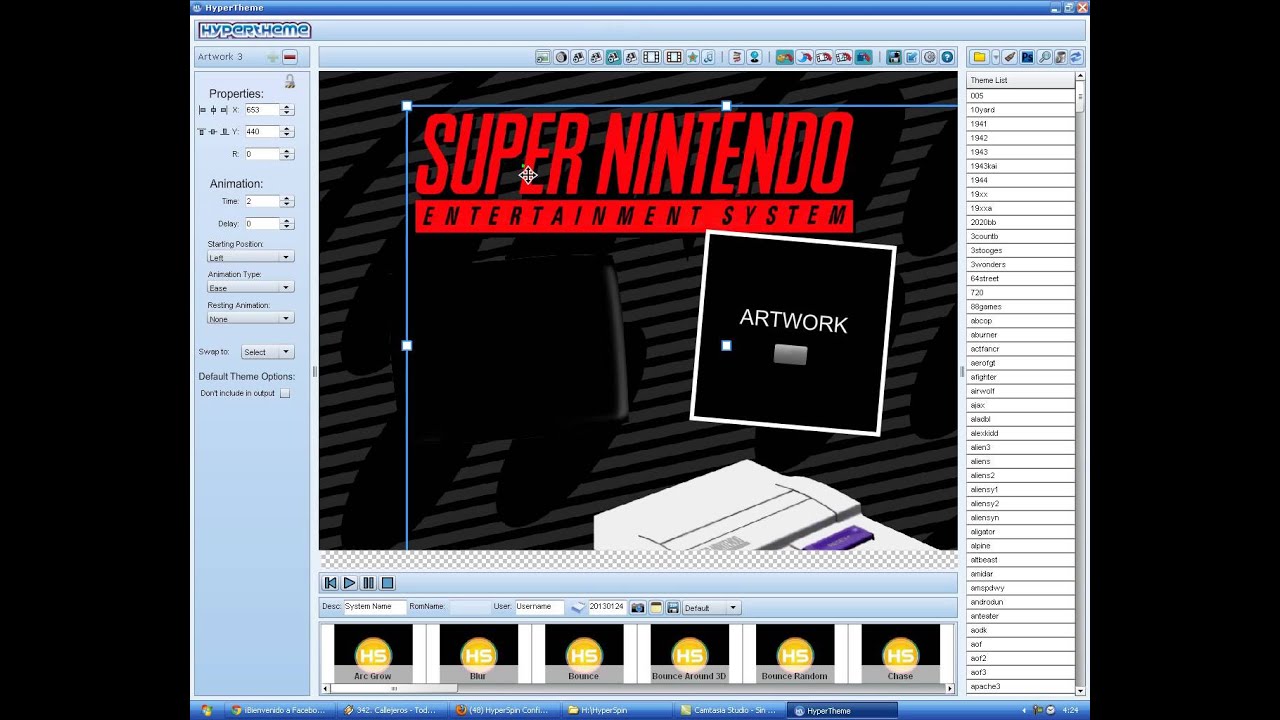Increase the R rotation stepper
1280x720 pixels.
287,151
